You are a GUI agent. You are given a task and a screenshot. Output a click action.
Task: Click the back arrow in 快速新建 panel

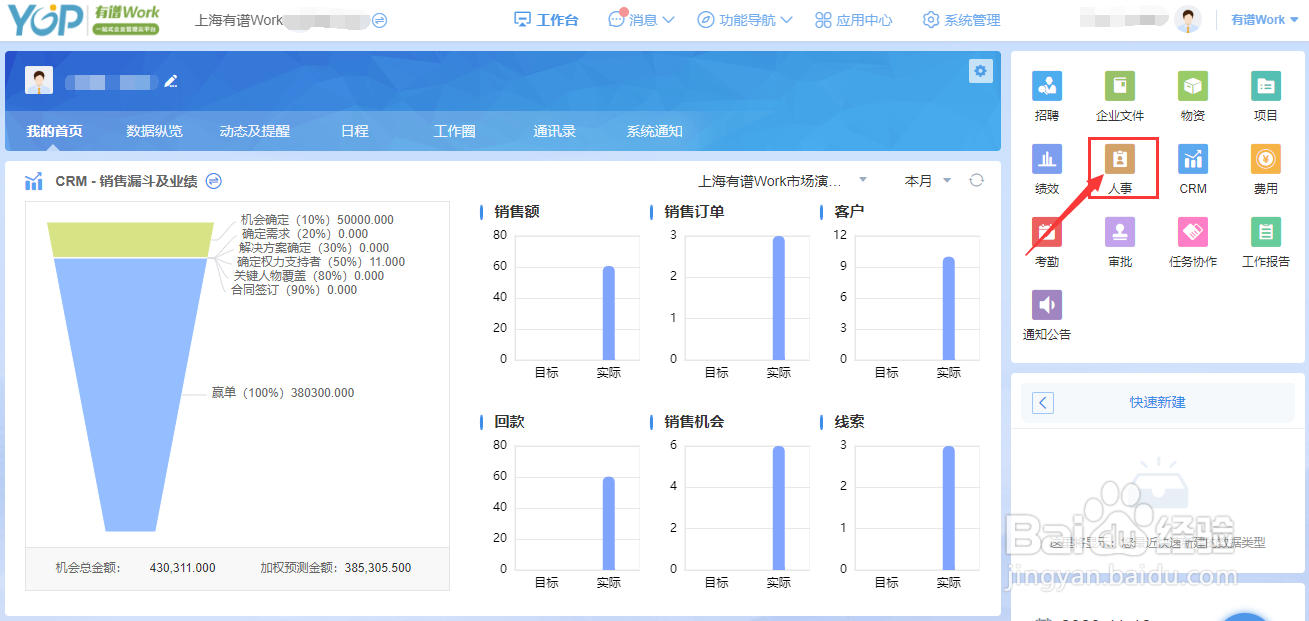[x=1043, y=402]
